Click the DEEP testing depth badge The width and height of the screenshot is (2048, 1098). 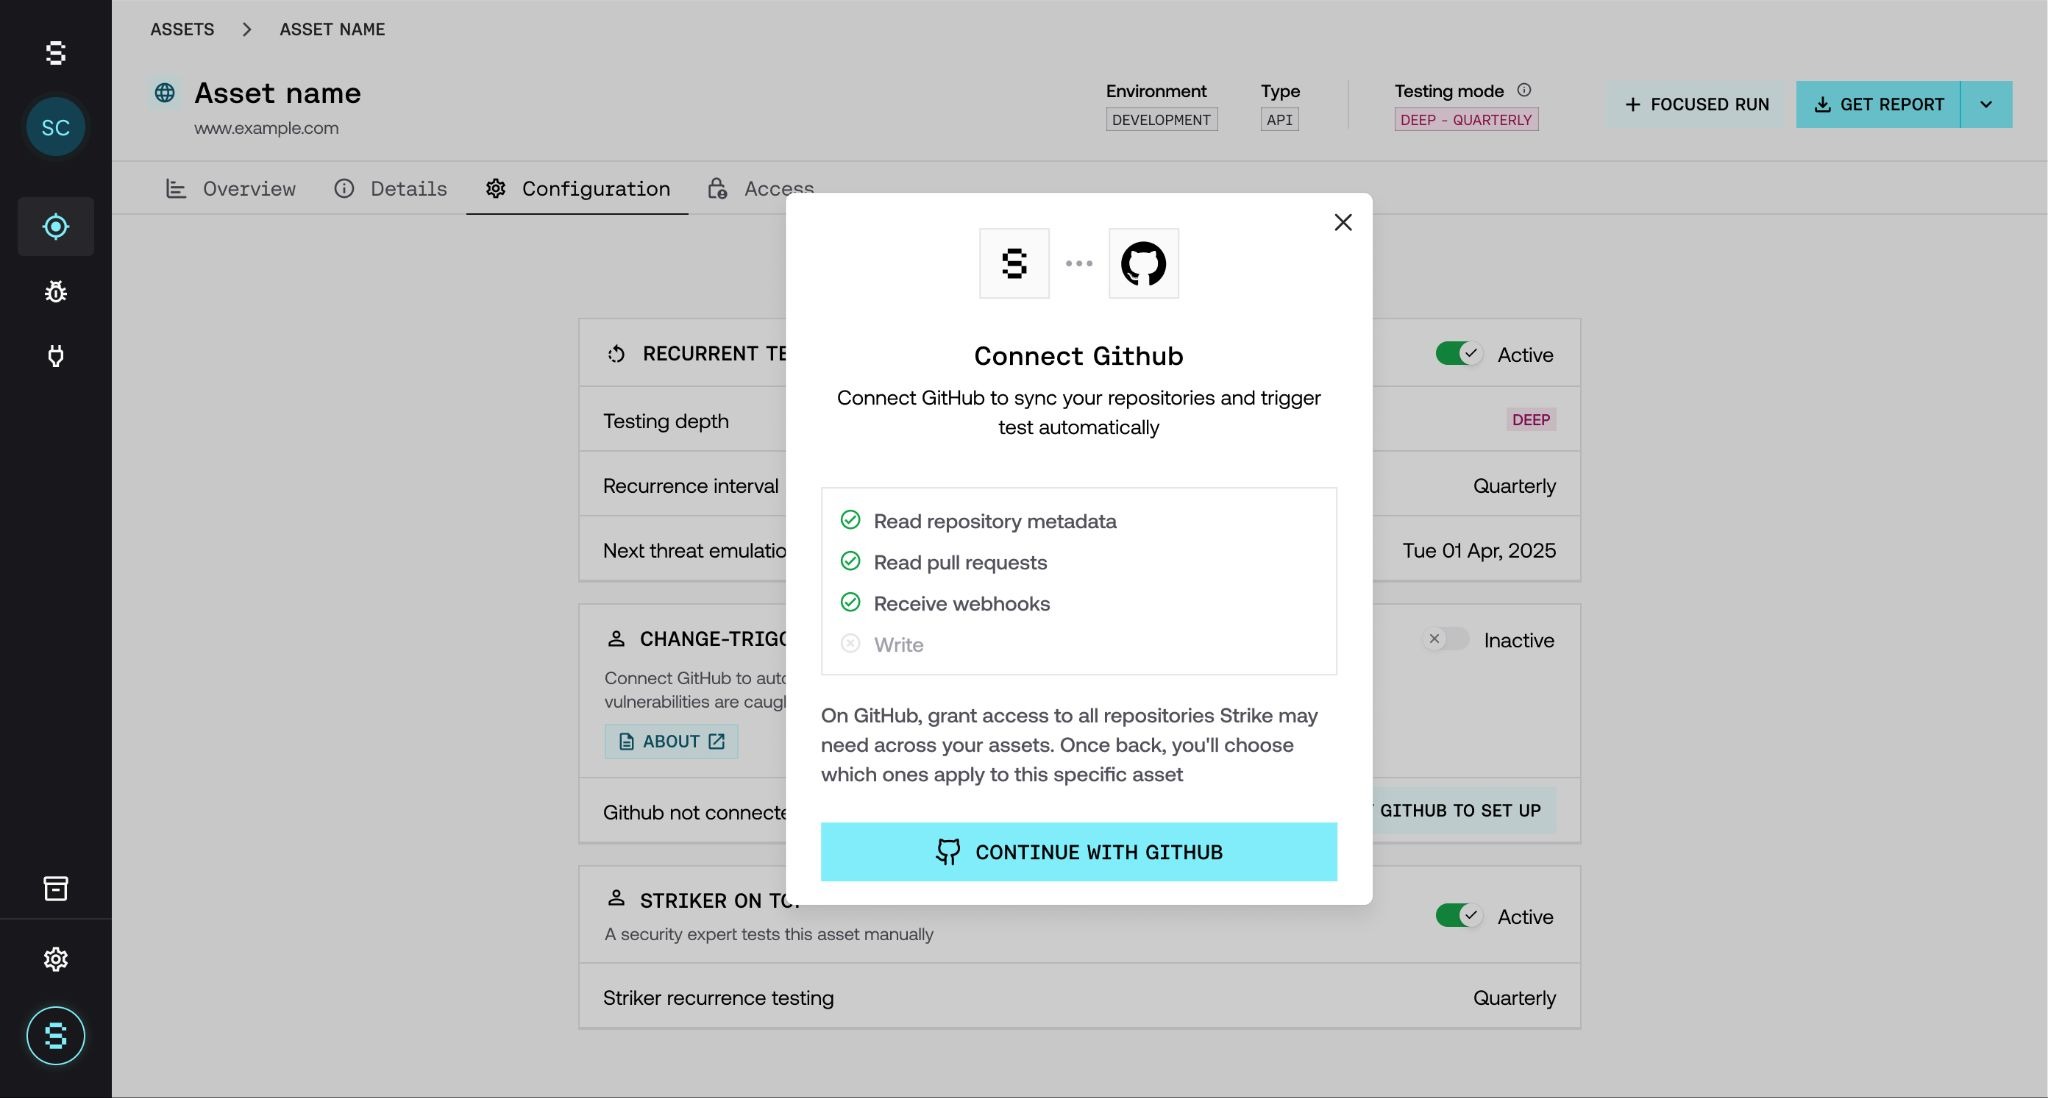click(x=1531, y=420)
